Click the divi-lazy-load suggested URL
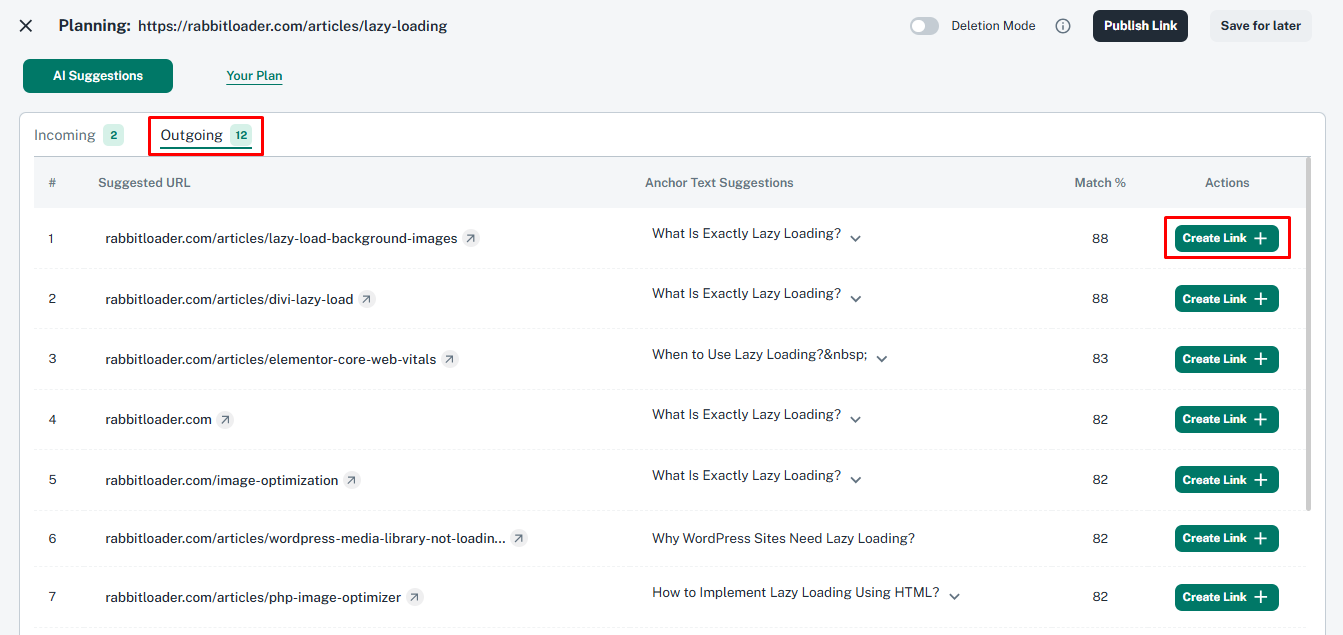The image size is (1343, 635). pos(229,299)
